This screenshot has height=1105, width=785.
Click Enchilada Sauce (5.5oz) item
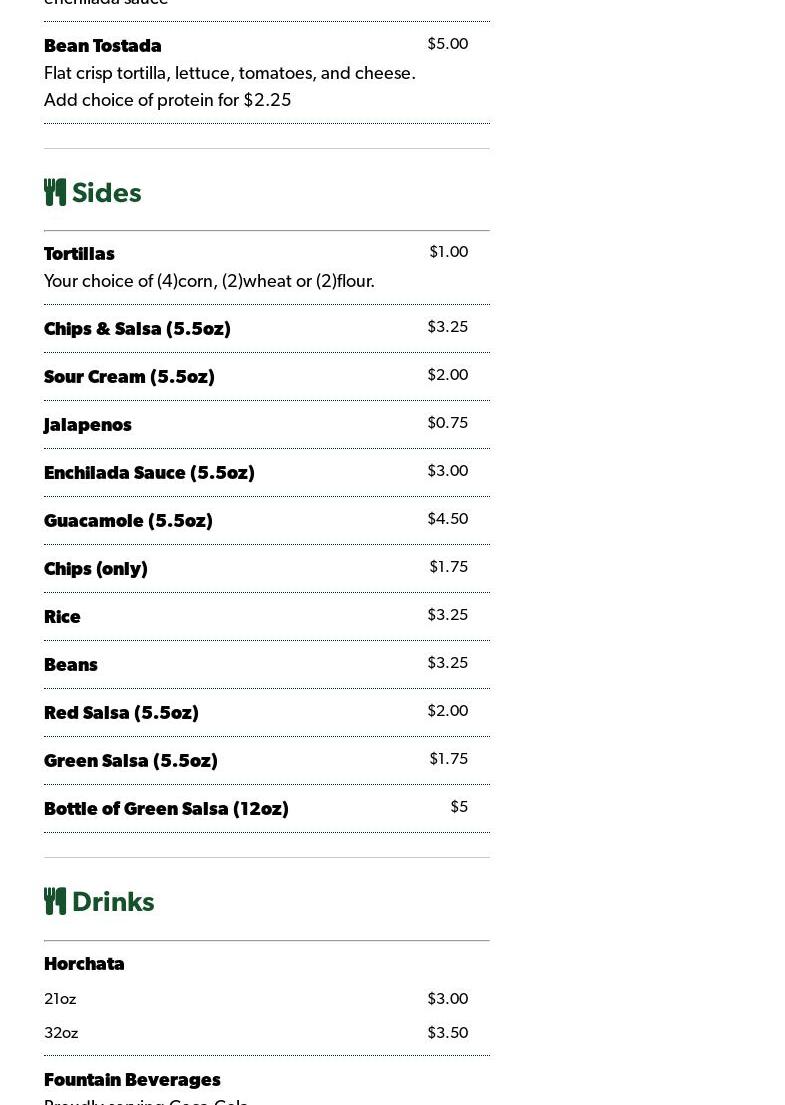(x=149, y=473)
